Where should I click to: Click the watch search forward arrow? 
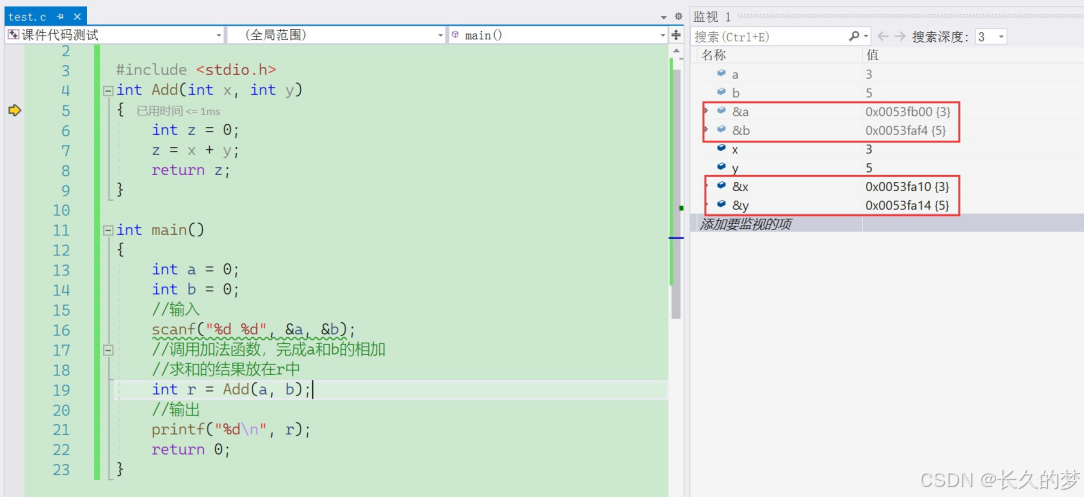click(899, 36)
